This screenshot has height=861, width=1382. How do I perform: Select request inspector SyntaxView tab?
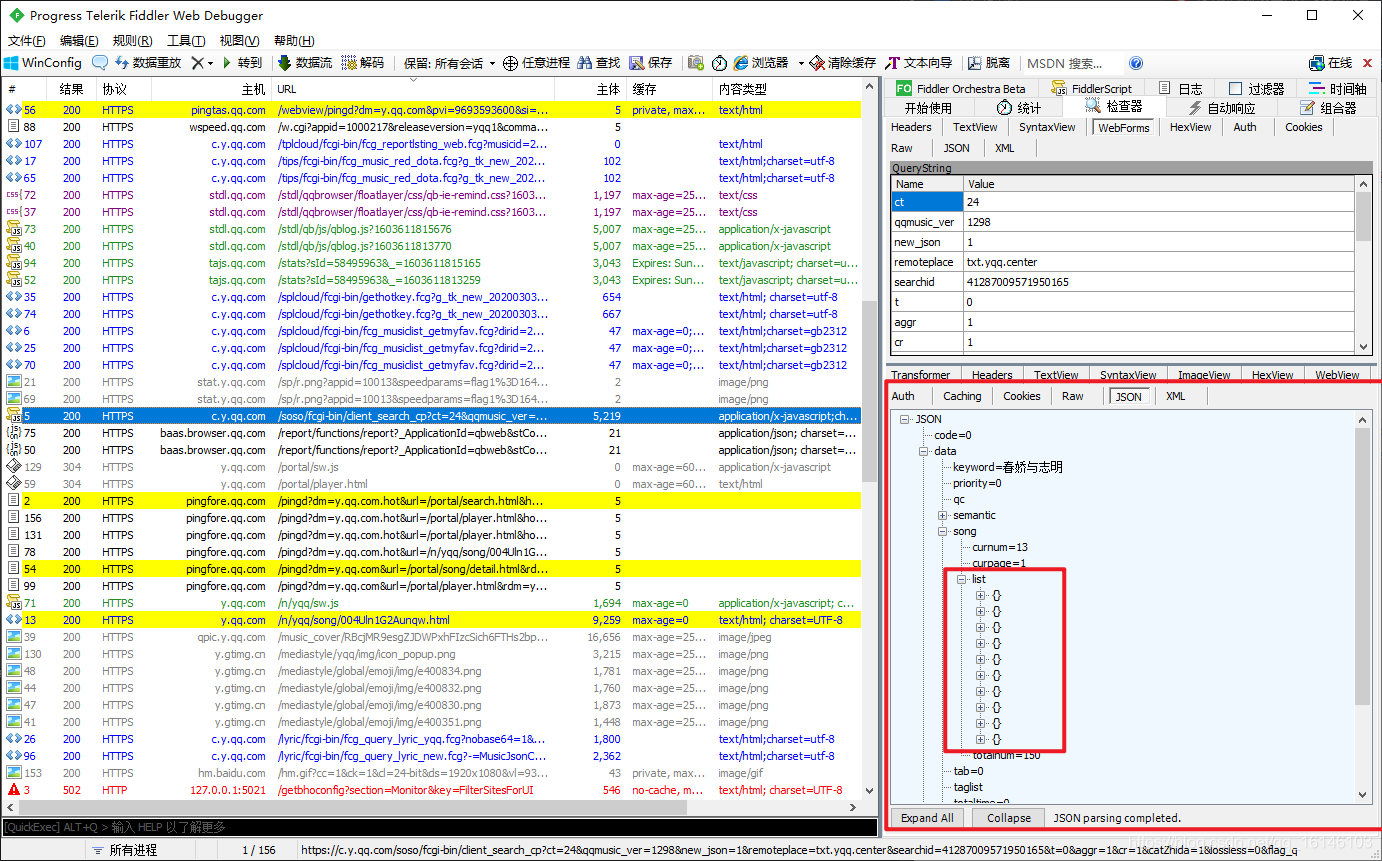pyautogui.click(x=1047, y=127)
